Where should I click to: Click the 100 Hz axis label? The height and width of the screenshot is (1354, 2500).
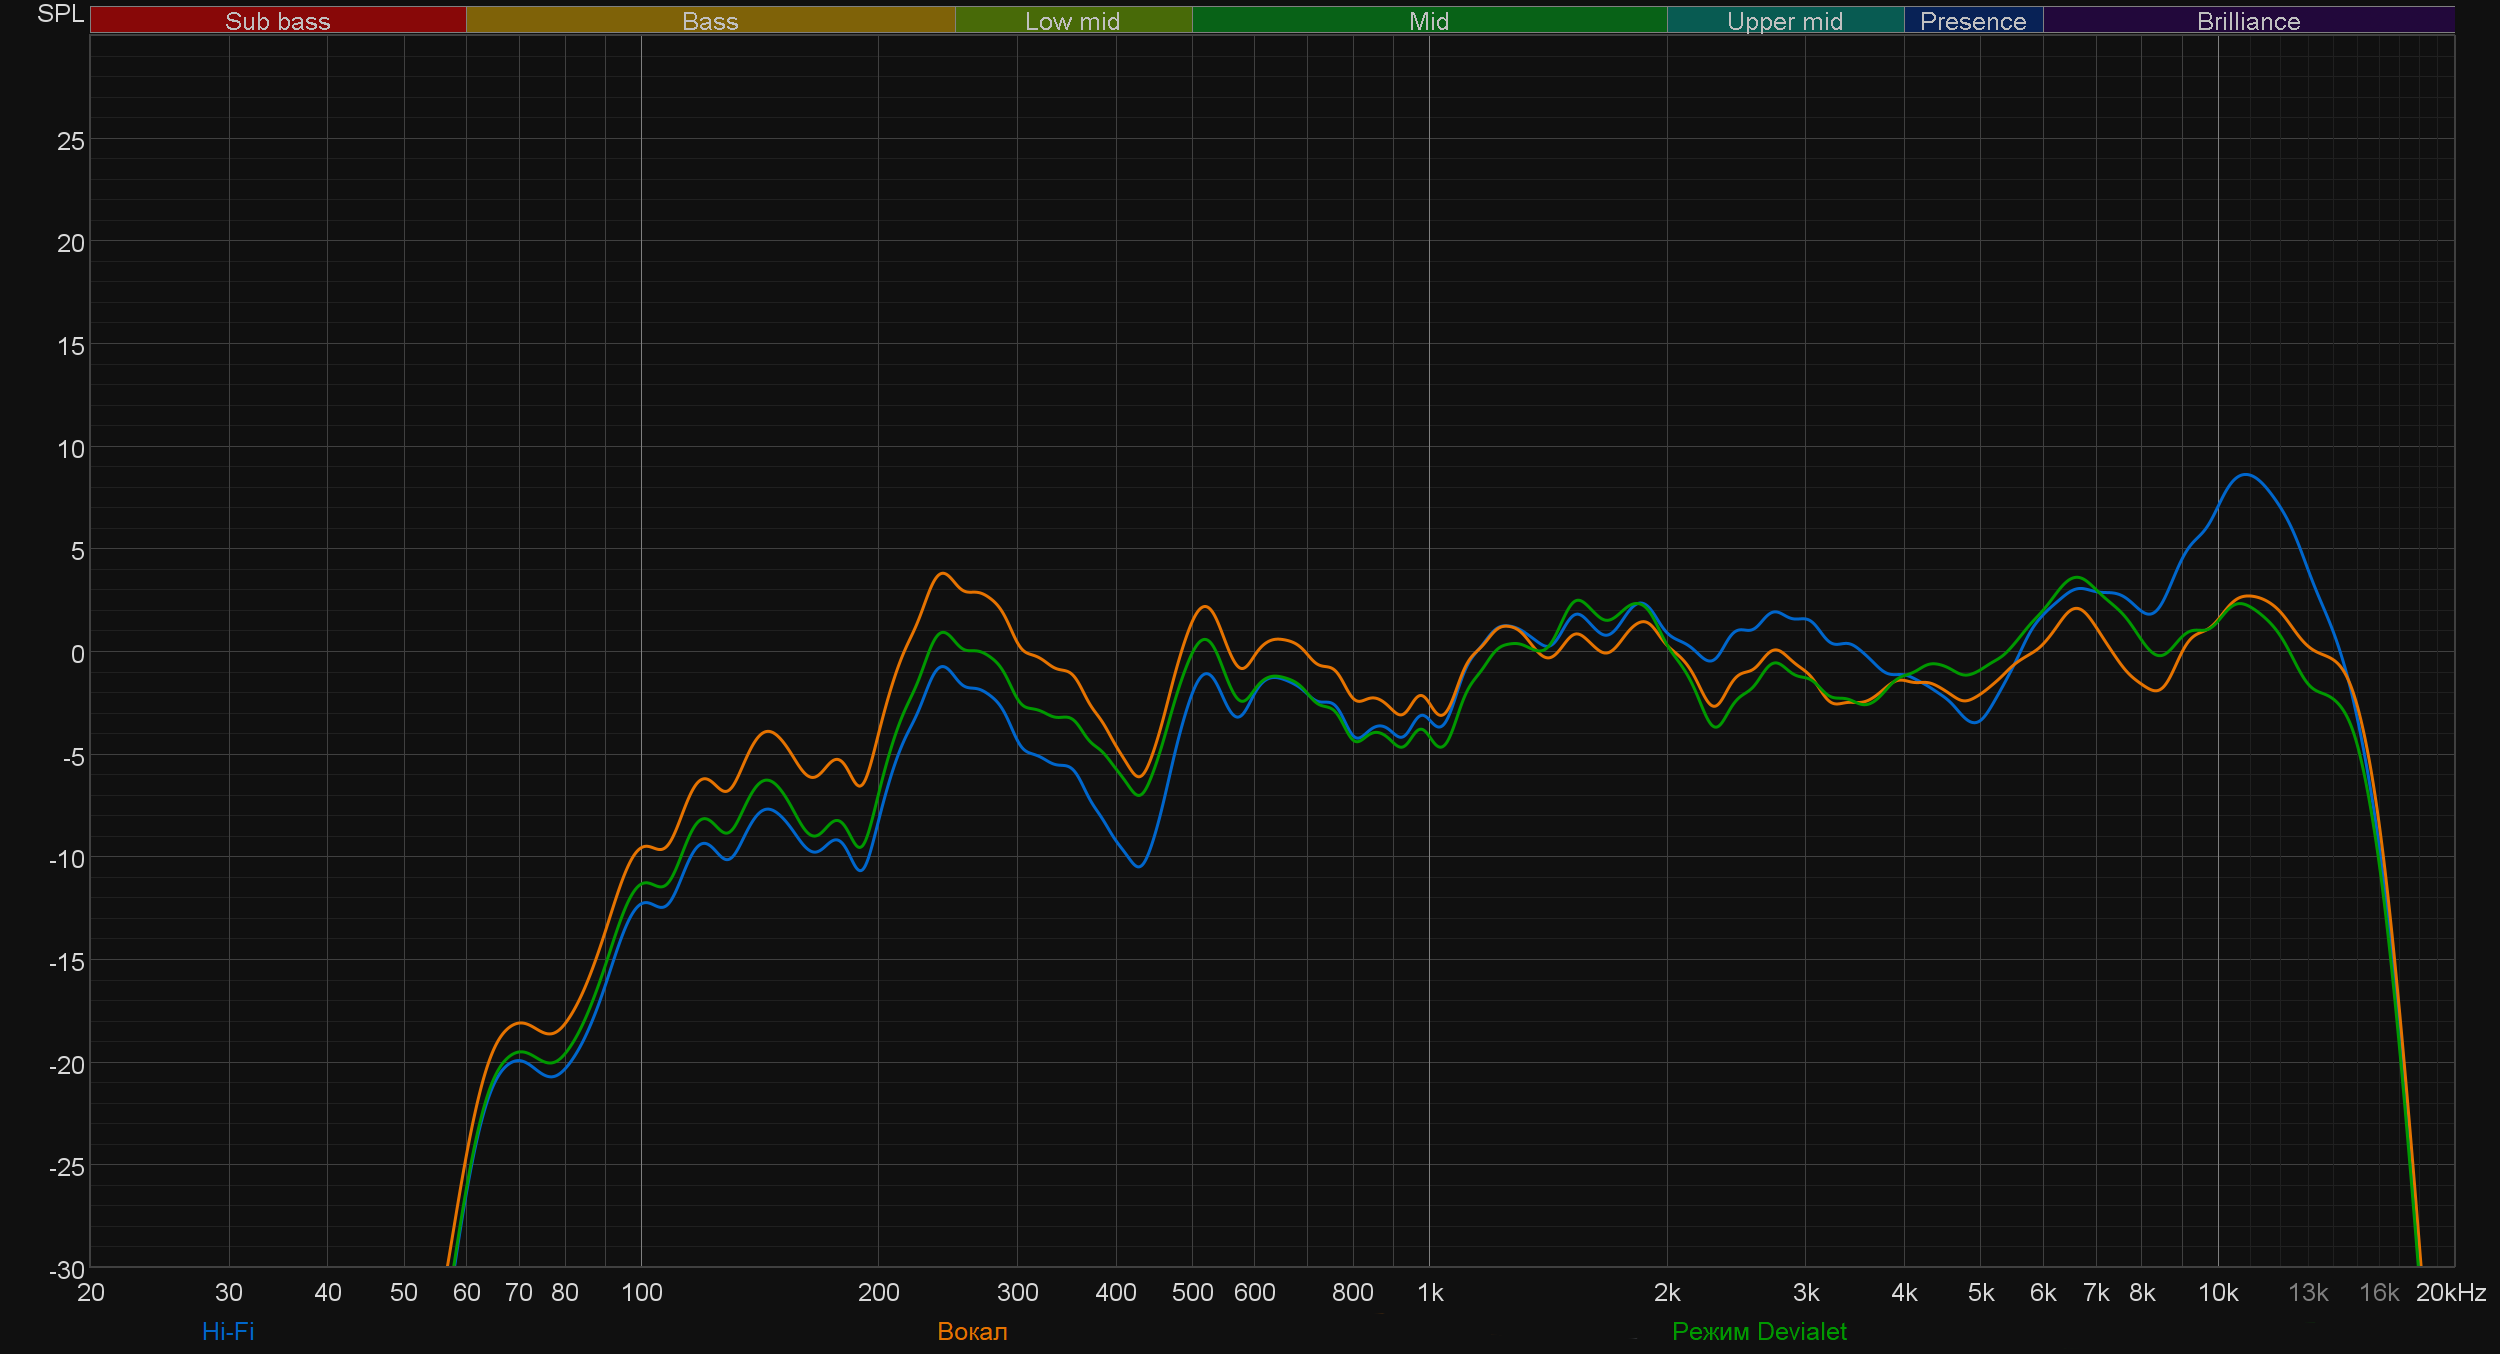pos(641,1293)
